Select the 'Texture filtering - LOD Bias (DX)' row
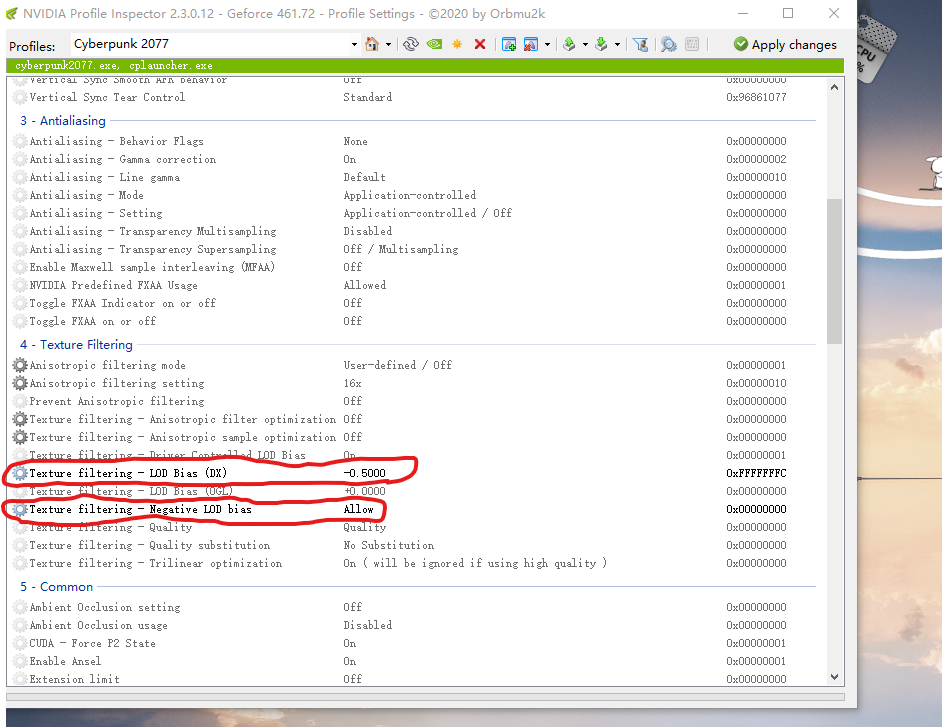Image resolution: width=942 pixels, height=727 pixels. [x=415, y=473]
